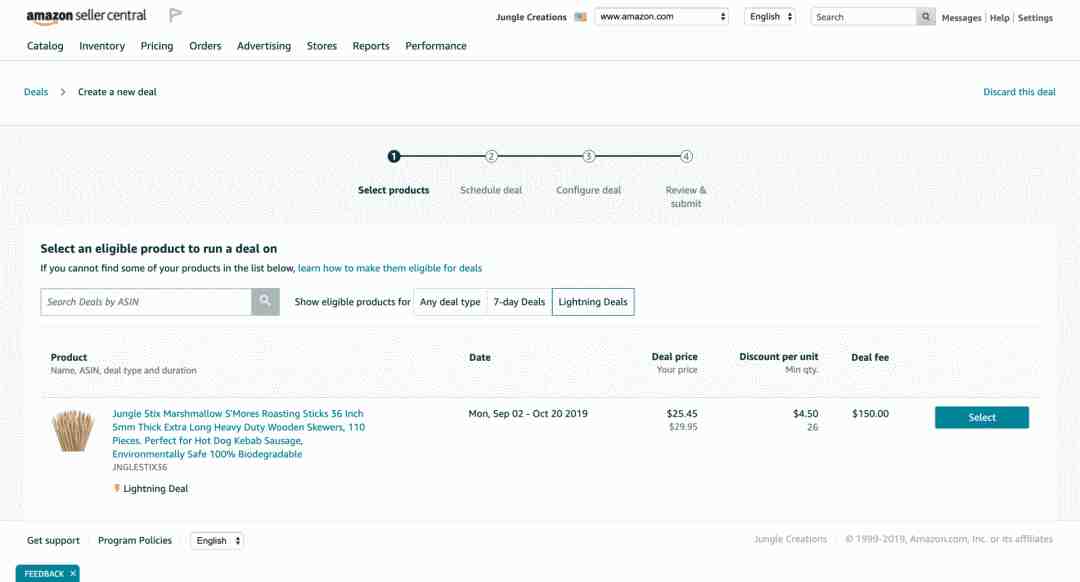Click the Select products step label
Viewport: 1080px width, 582px height.
(393, 190)
